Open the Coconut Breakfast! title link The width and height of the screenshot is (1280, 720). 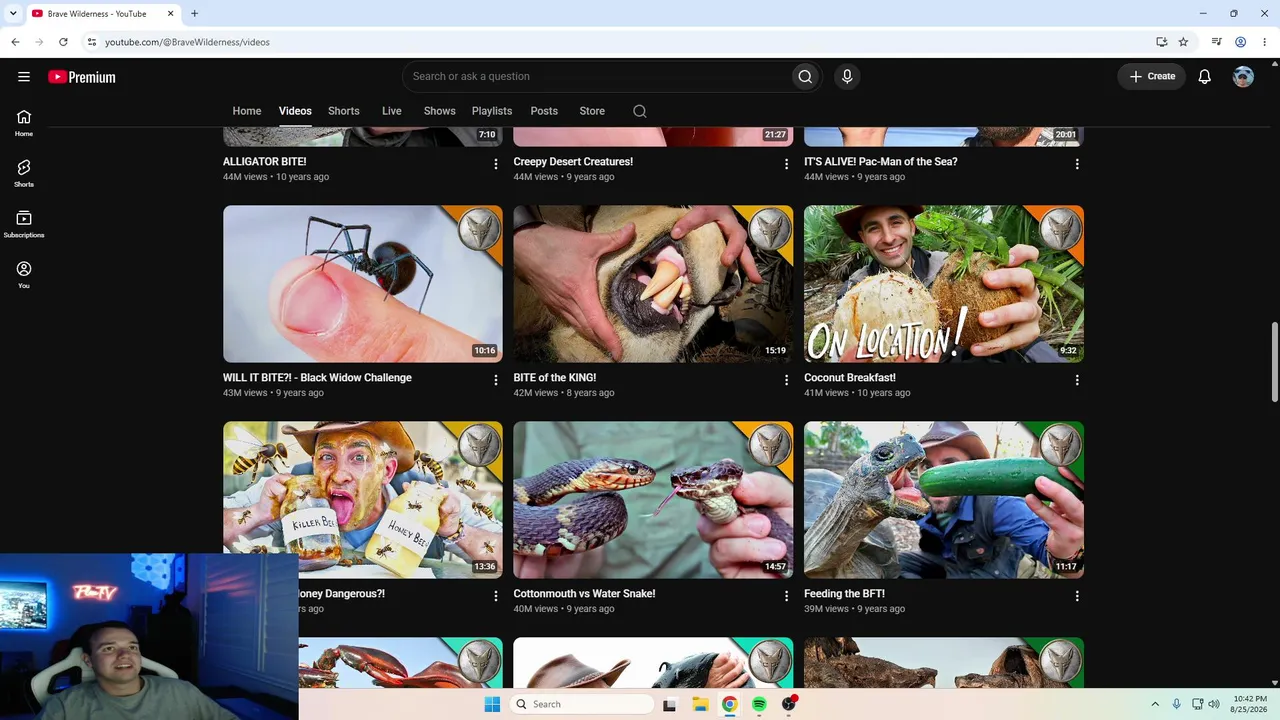[x=850, y=378]
